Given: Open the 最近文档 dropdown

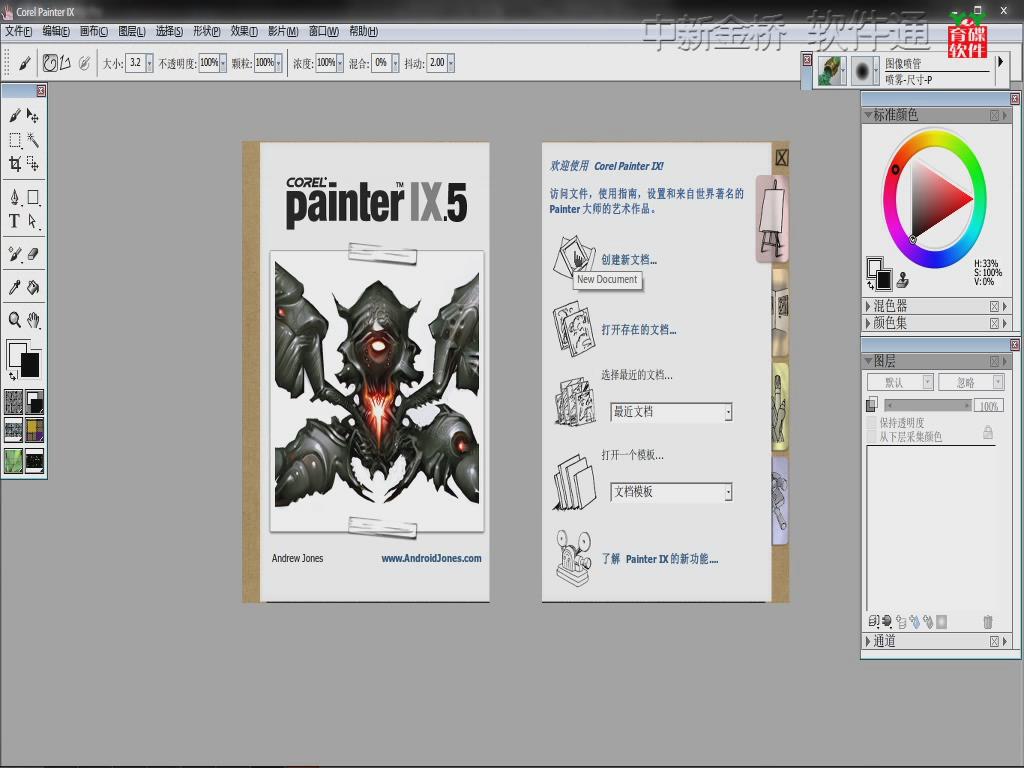Looking at the screenshot, I should pyautogui.click(x=671, y=411).
